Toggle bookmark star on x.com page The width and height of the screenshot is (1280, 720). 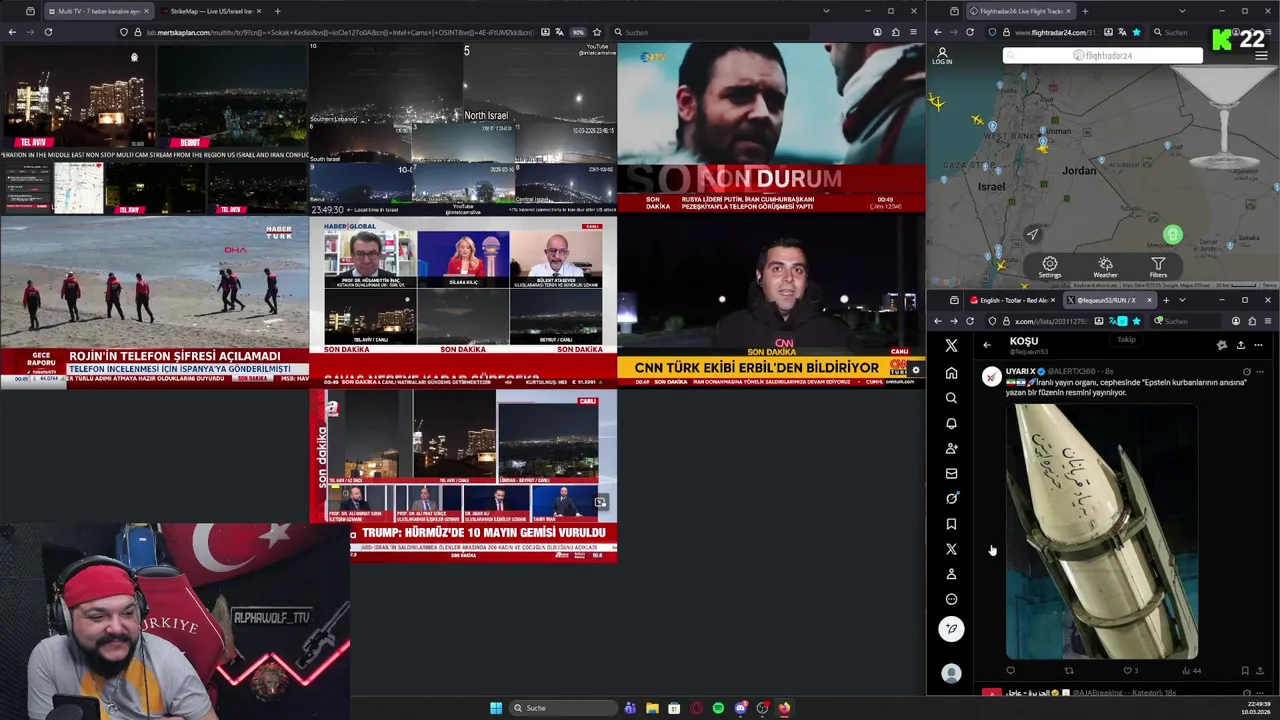tap(1137, 321)
